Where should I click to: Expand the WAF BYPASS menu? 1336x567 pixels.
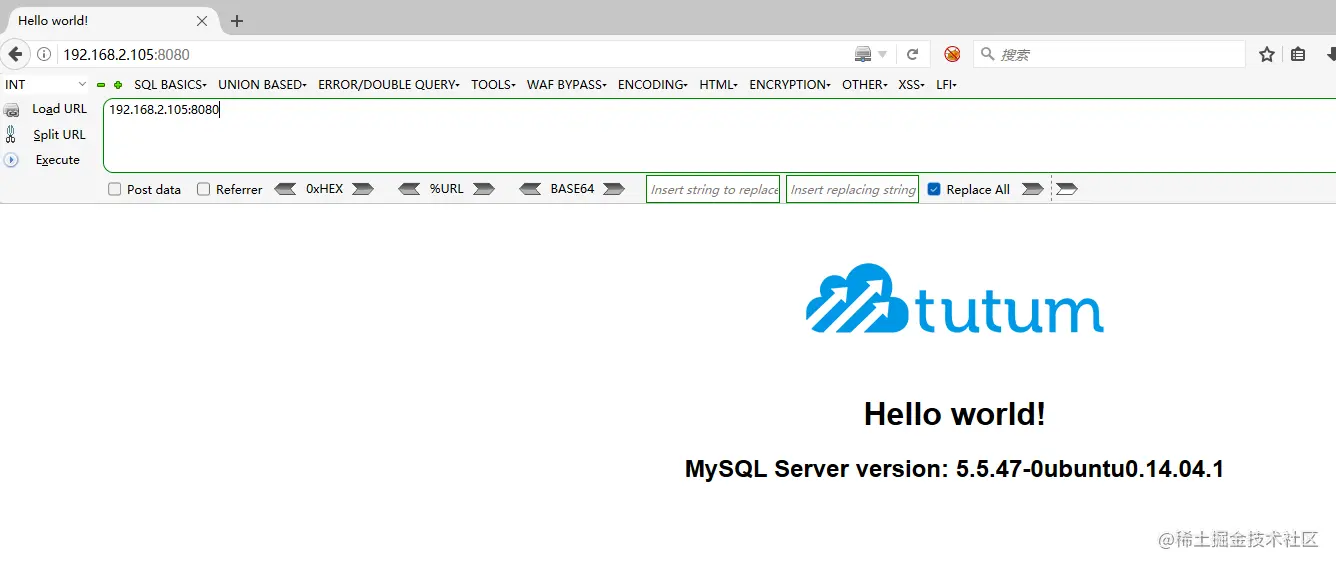pos(567,85)
